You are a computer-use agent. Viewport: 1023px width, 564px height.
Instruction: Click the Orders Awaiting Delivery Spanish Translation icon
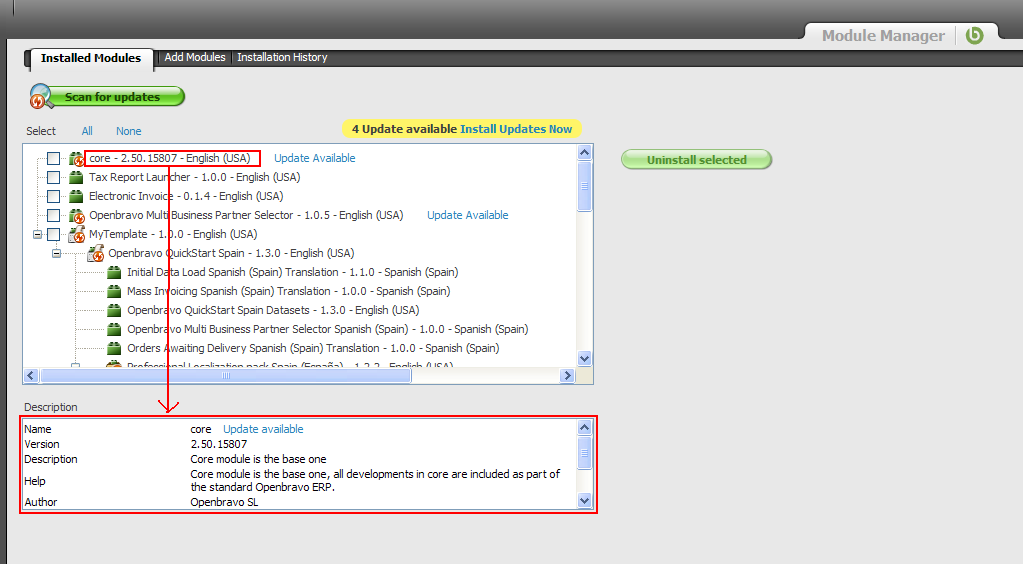(x=114, y=347)
